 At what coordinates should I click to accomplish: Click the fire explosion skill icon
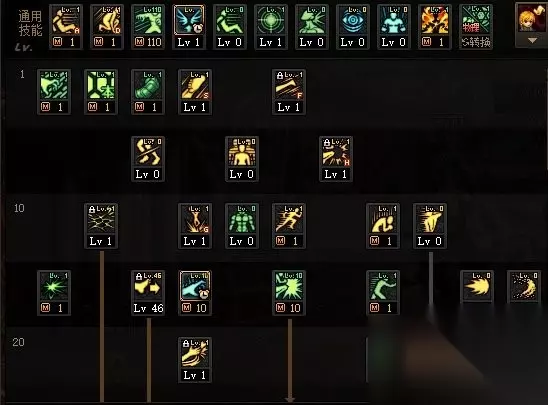[x=434, y=27]
